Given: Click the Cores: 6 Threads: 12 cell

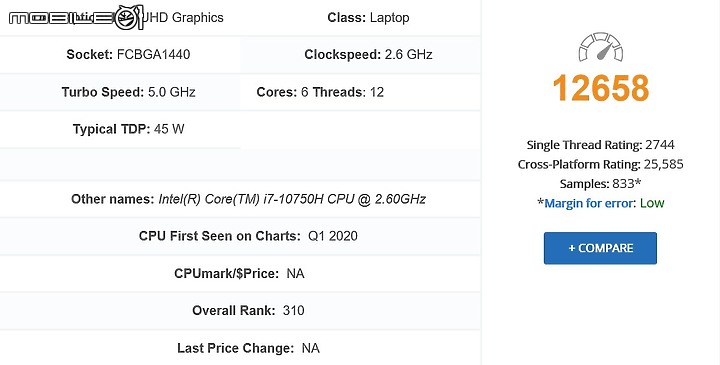Looking at the screenshot, I should pyautogui.click(x=360, y=92).
